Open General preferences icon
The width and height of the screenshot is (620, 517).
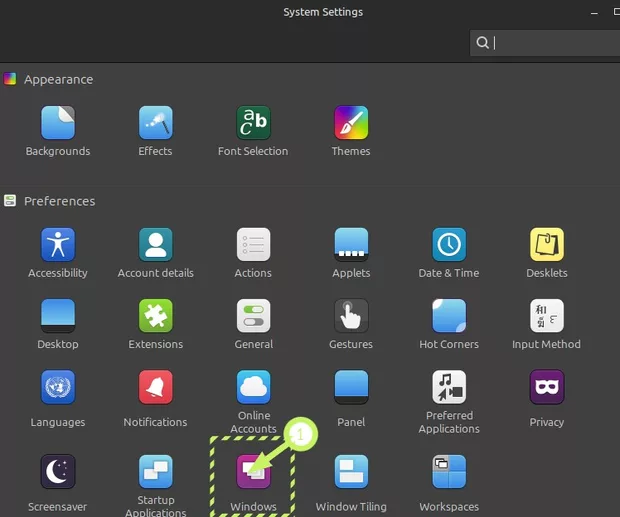click(253, 317)
